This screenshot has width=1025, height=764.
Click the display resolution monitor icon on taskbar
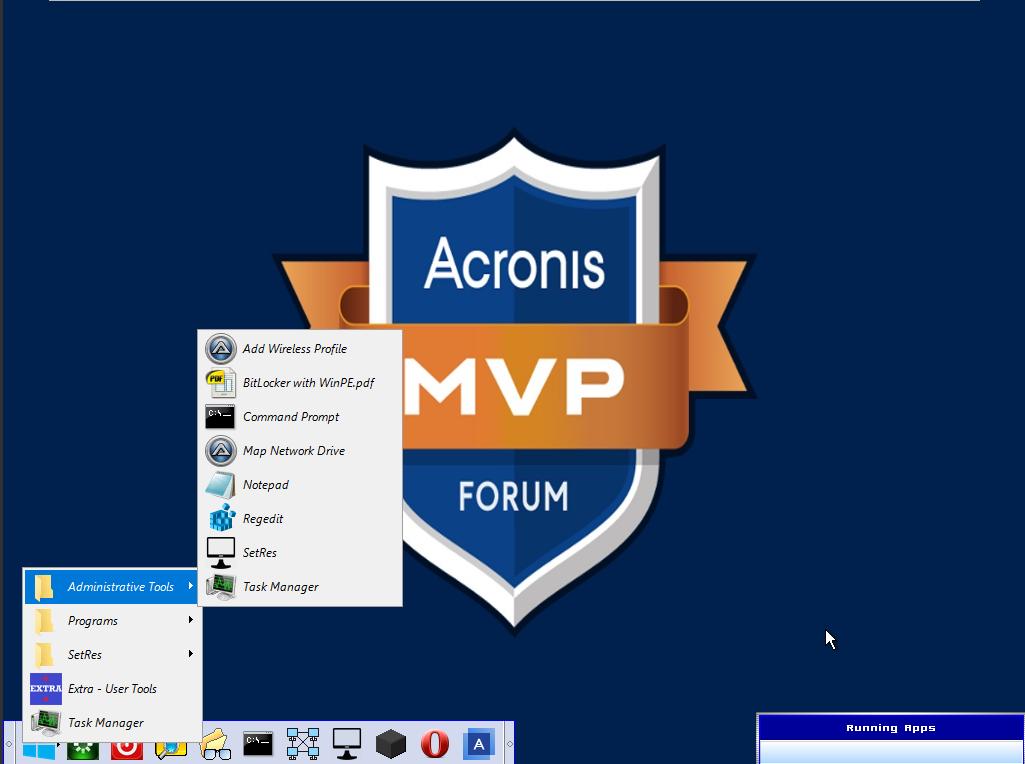(345, 744)
